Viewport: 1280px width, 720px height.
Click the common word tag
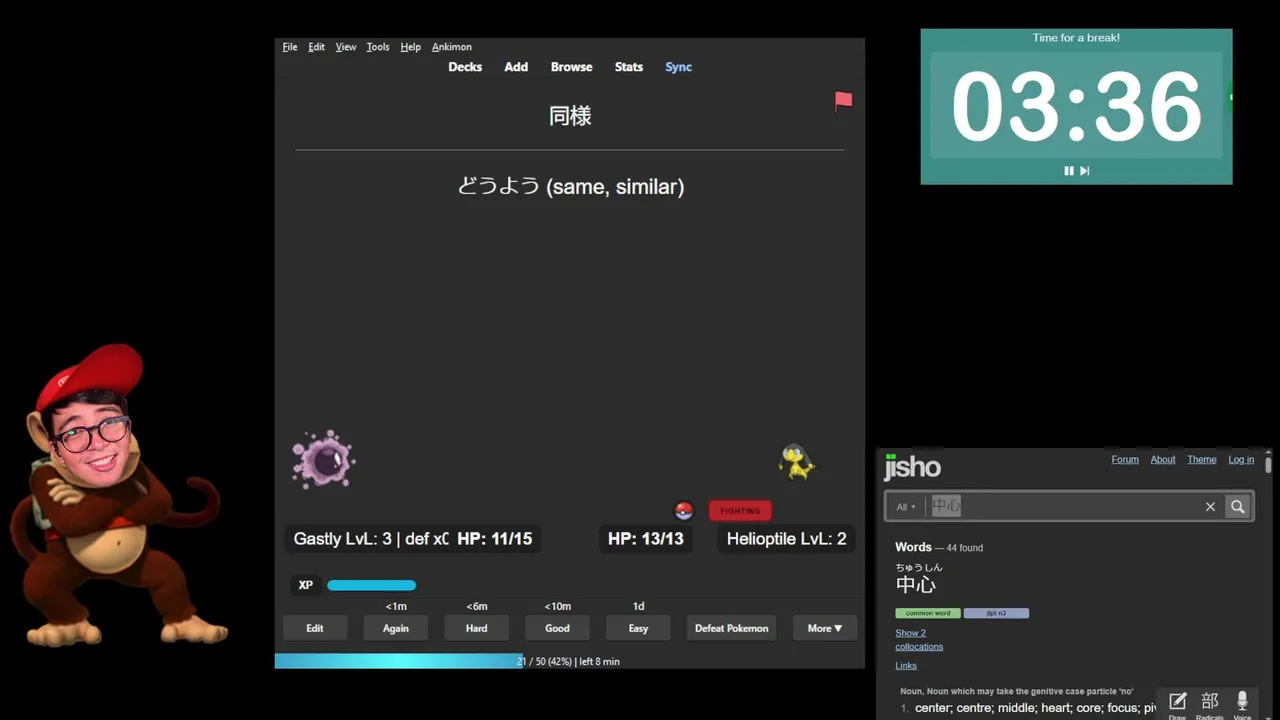coord(928,613)
